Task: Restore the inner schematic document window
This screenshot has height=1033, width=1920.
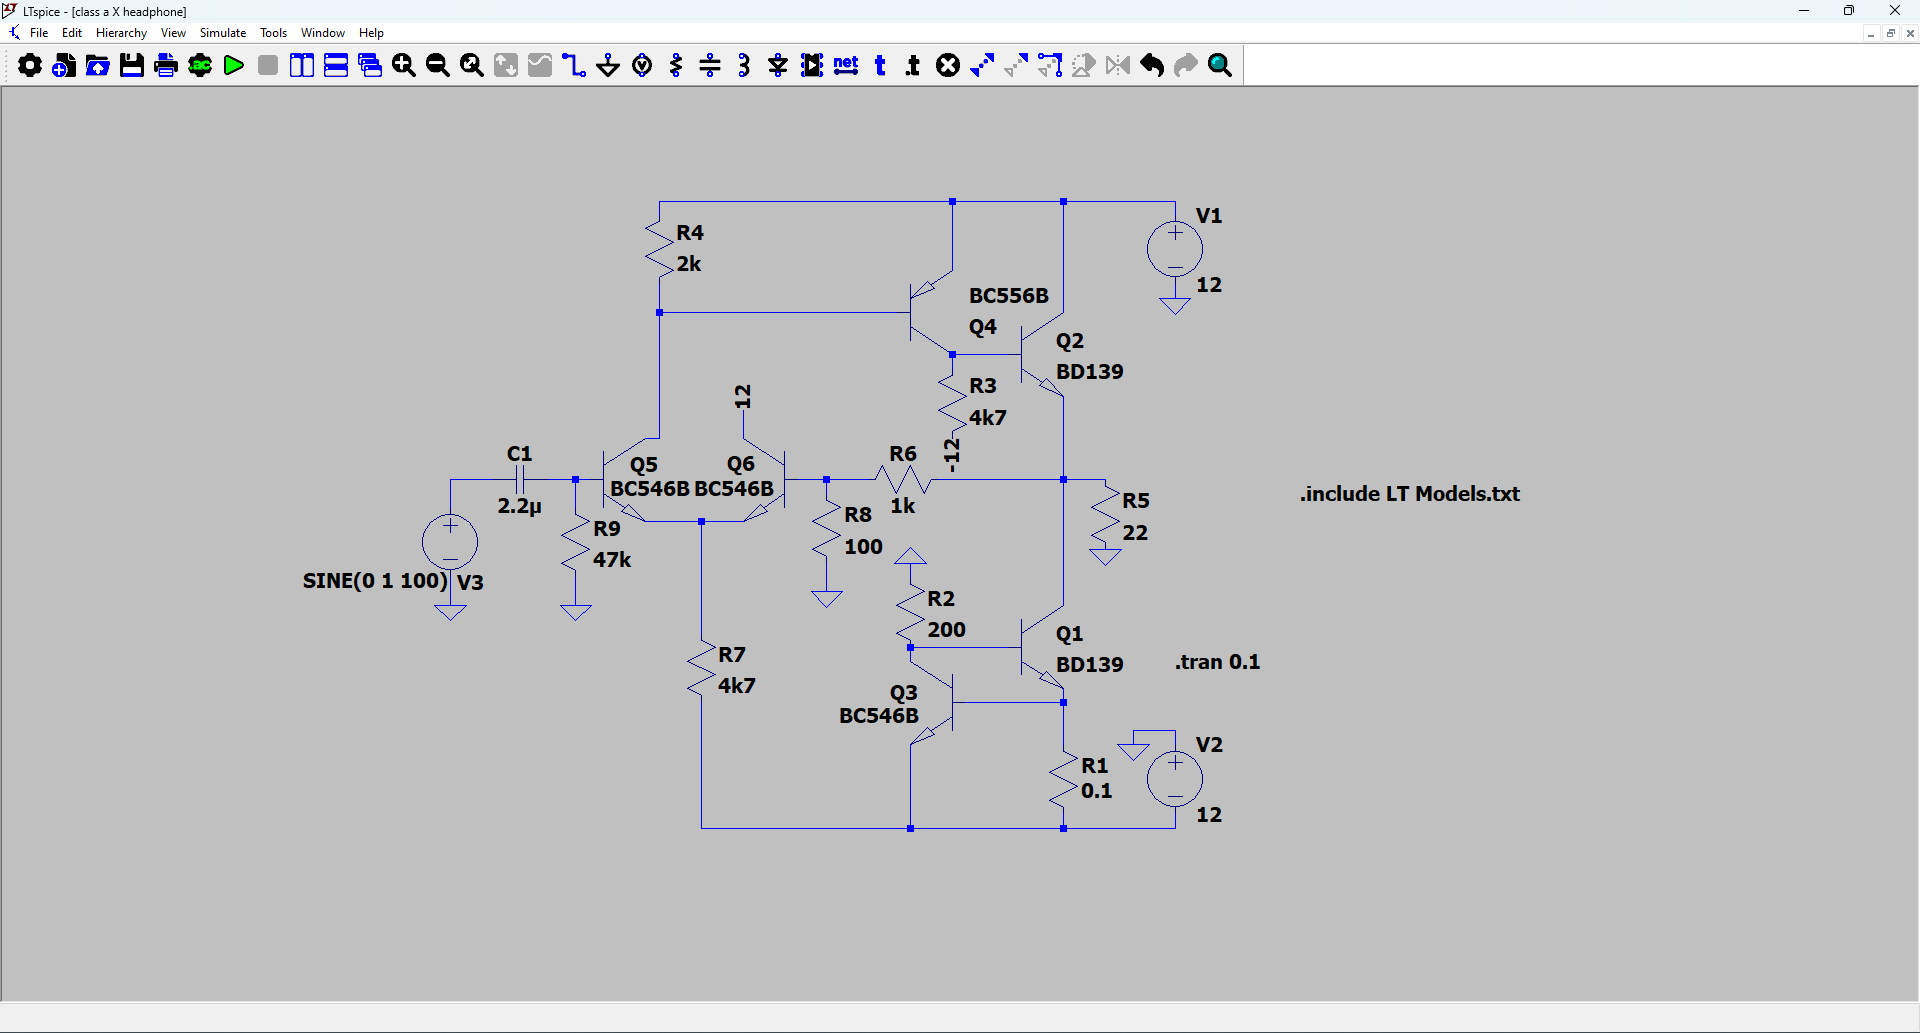Action: (x=1891, y=33)
